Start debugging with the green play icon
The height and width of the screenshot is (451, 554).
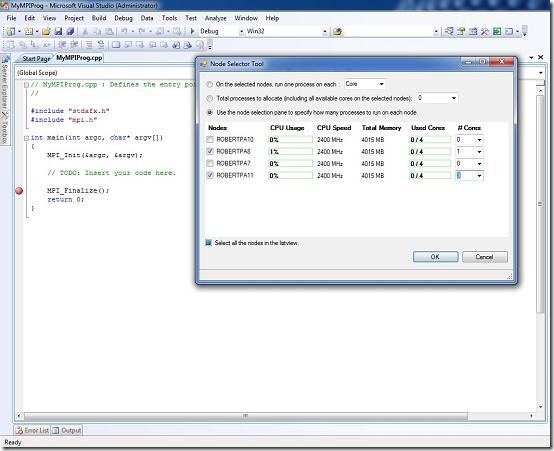point(192,31)
